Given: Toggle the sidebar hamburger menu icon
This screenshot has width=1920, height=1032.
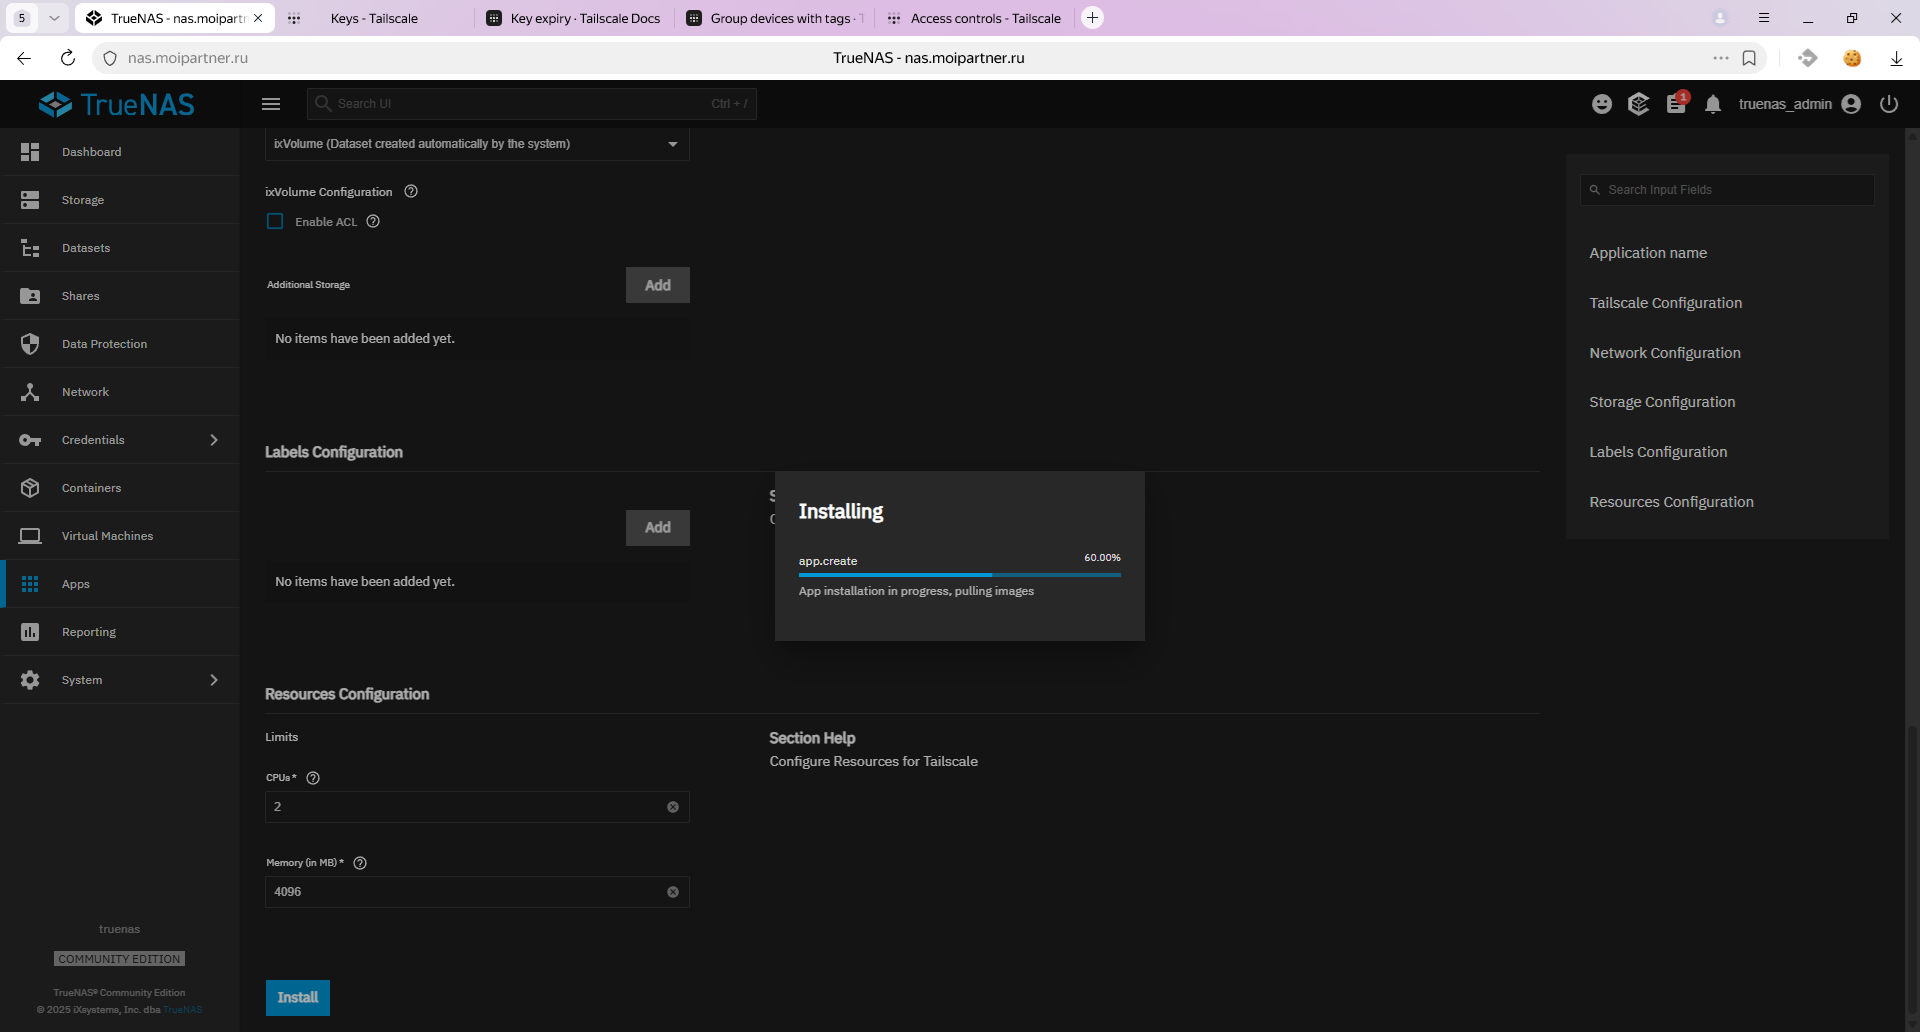Looking at the screenshot, I should [x=271, y=104].
